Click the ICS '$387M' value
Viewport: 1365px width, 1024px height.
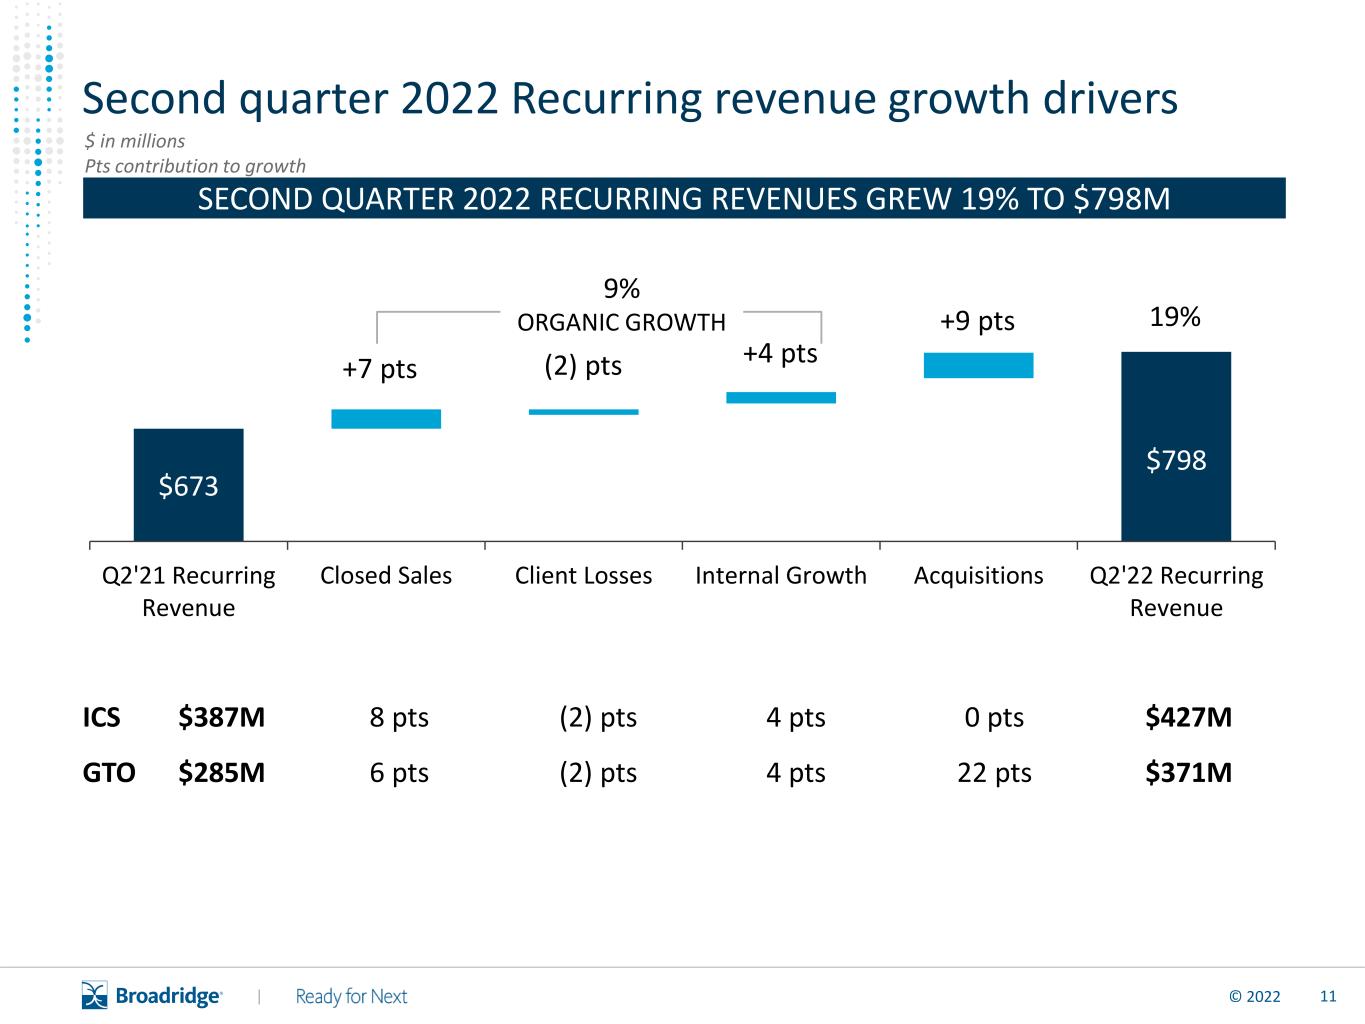click(222, 717)
